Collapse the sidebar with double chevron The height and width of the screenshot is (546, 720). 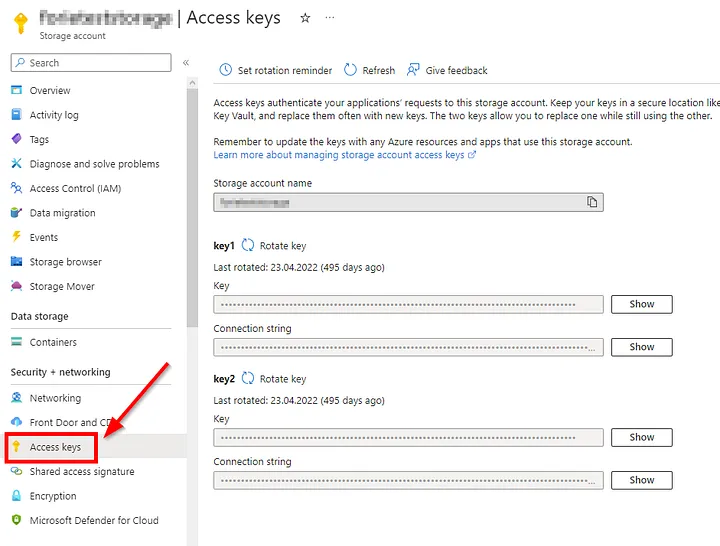coord(186,63)
